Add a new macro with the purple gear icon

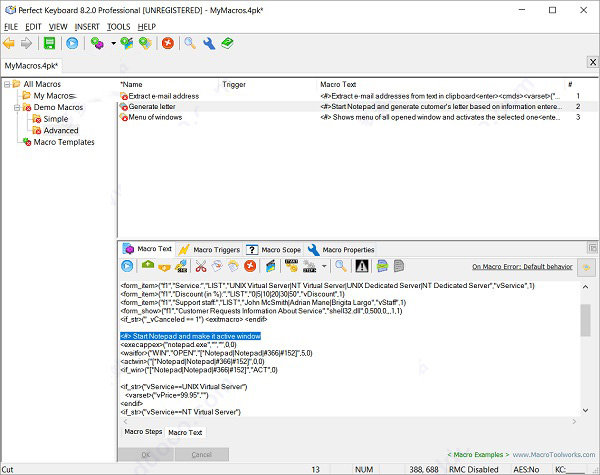tap(97, 44)
